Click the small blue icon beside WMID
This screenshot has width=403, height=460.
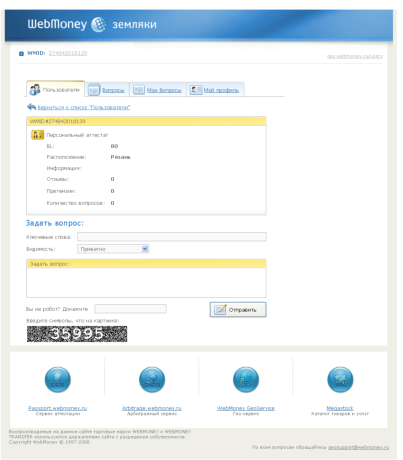[x=21, y=53]
